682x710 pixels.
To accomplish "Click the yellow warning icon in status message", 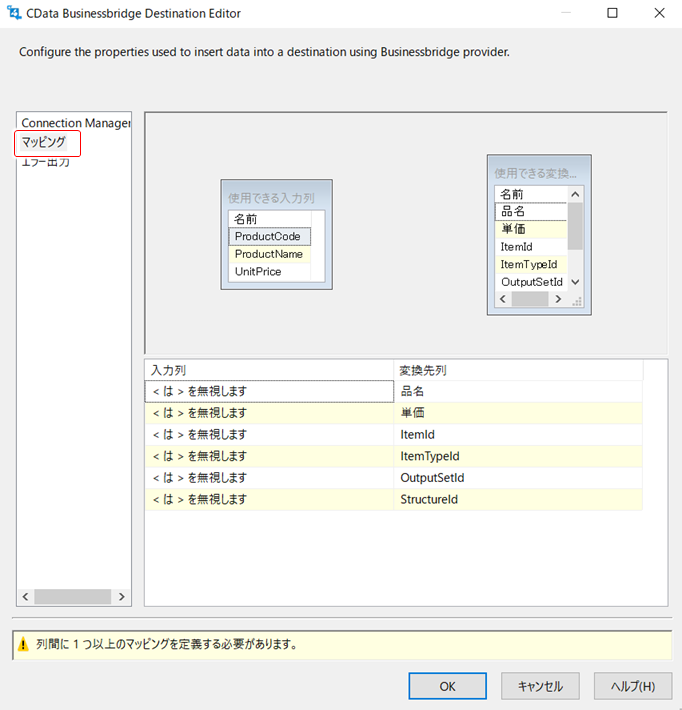I will (23, 644).
